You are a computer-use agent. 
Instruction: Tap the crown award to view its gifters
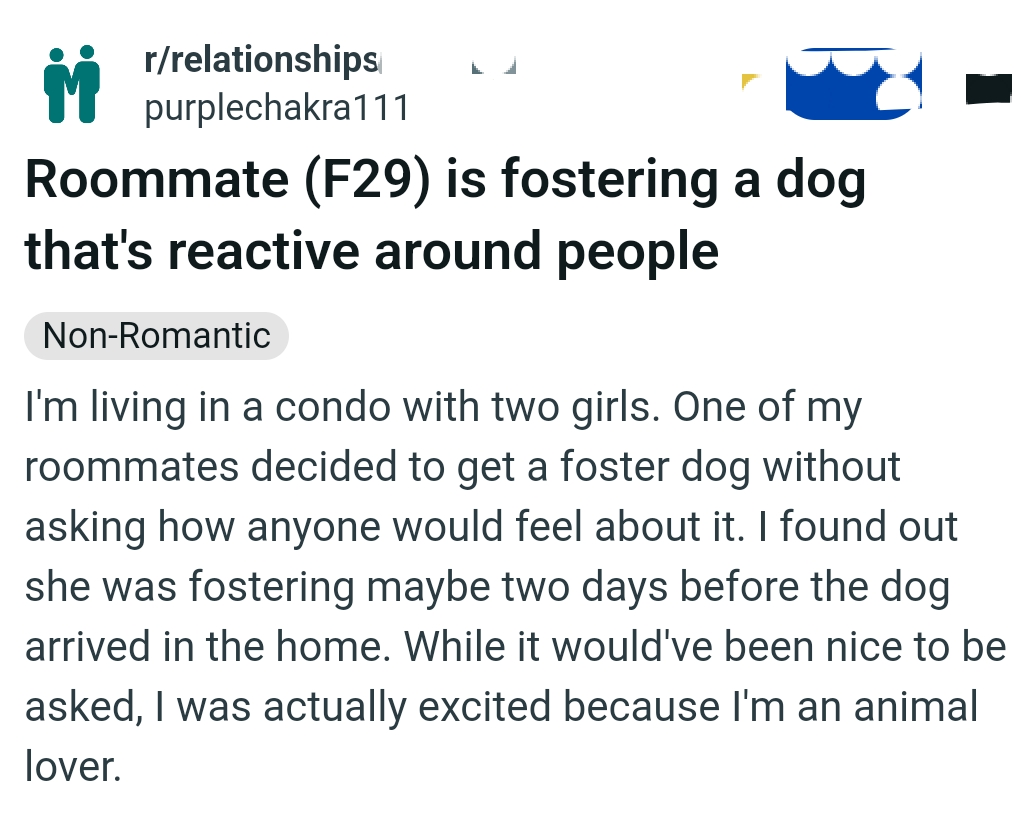(853, 86)
